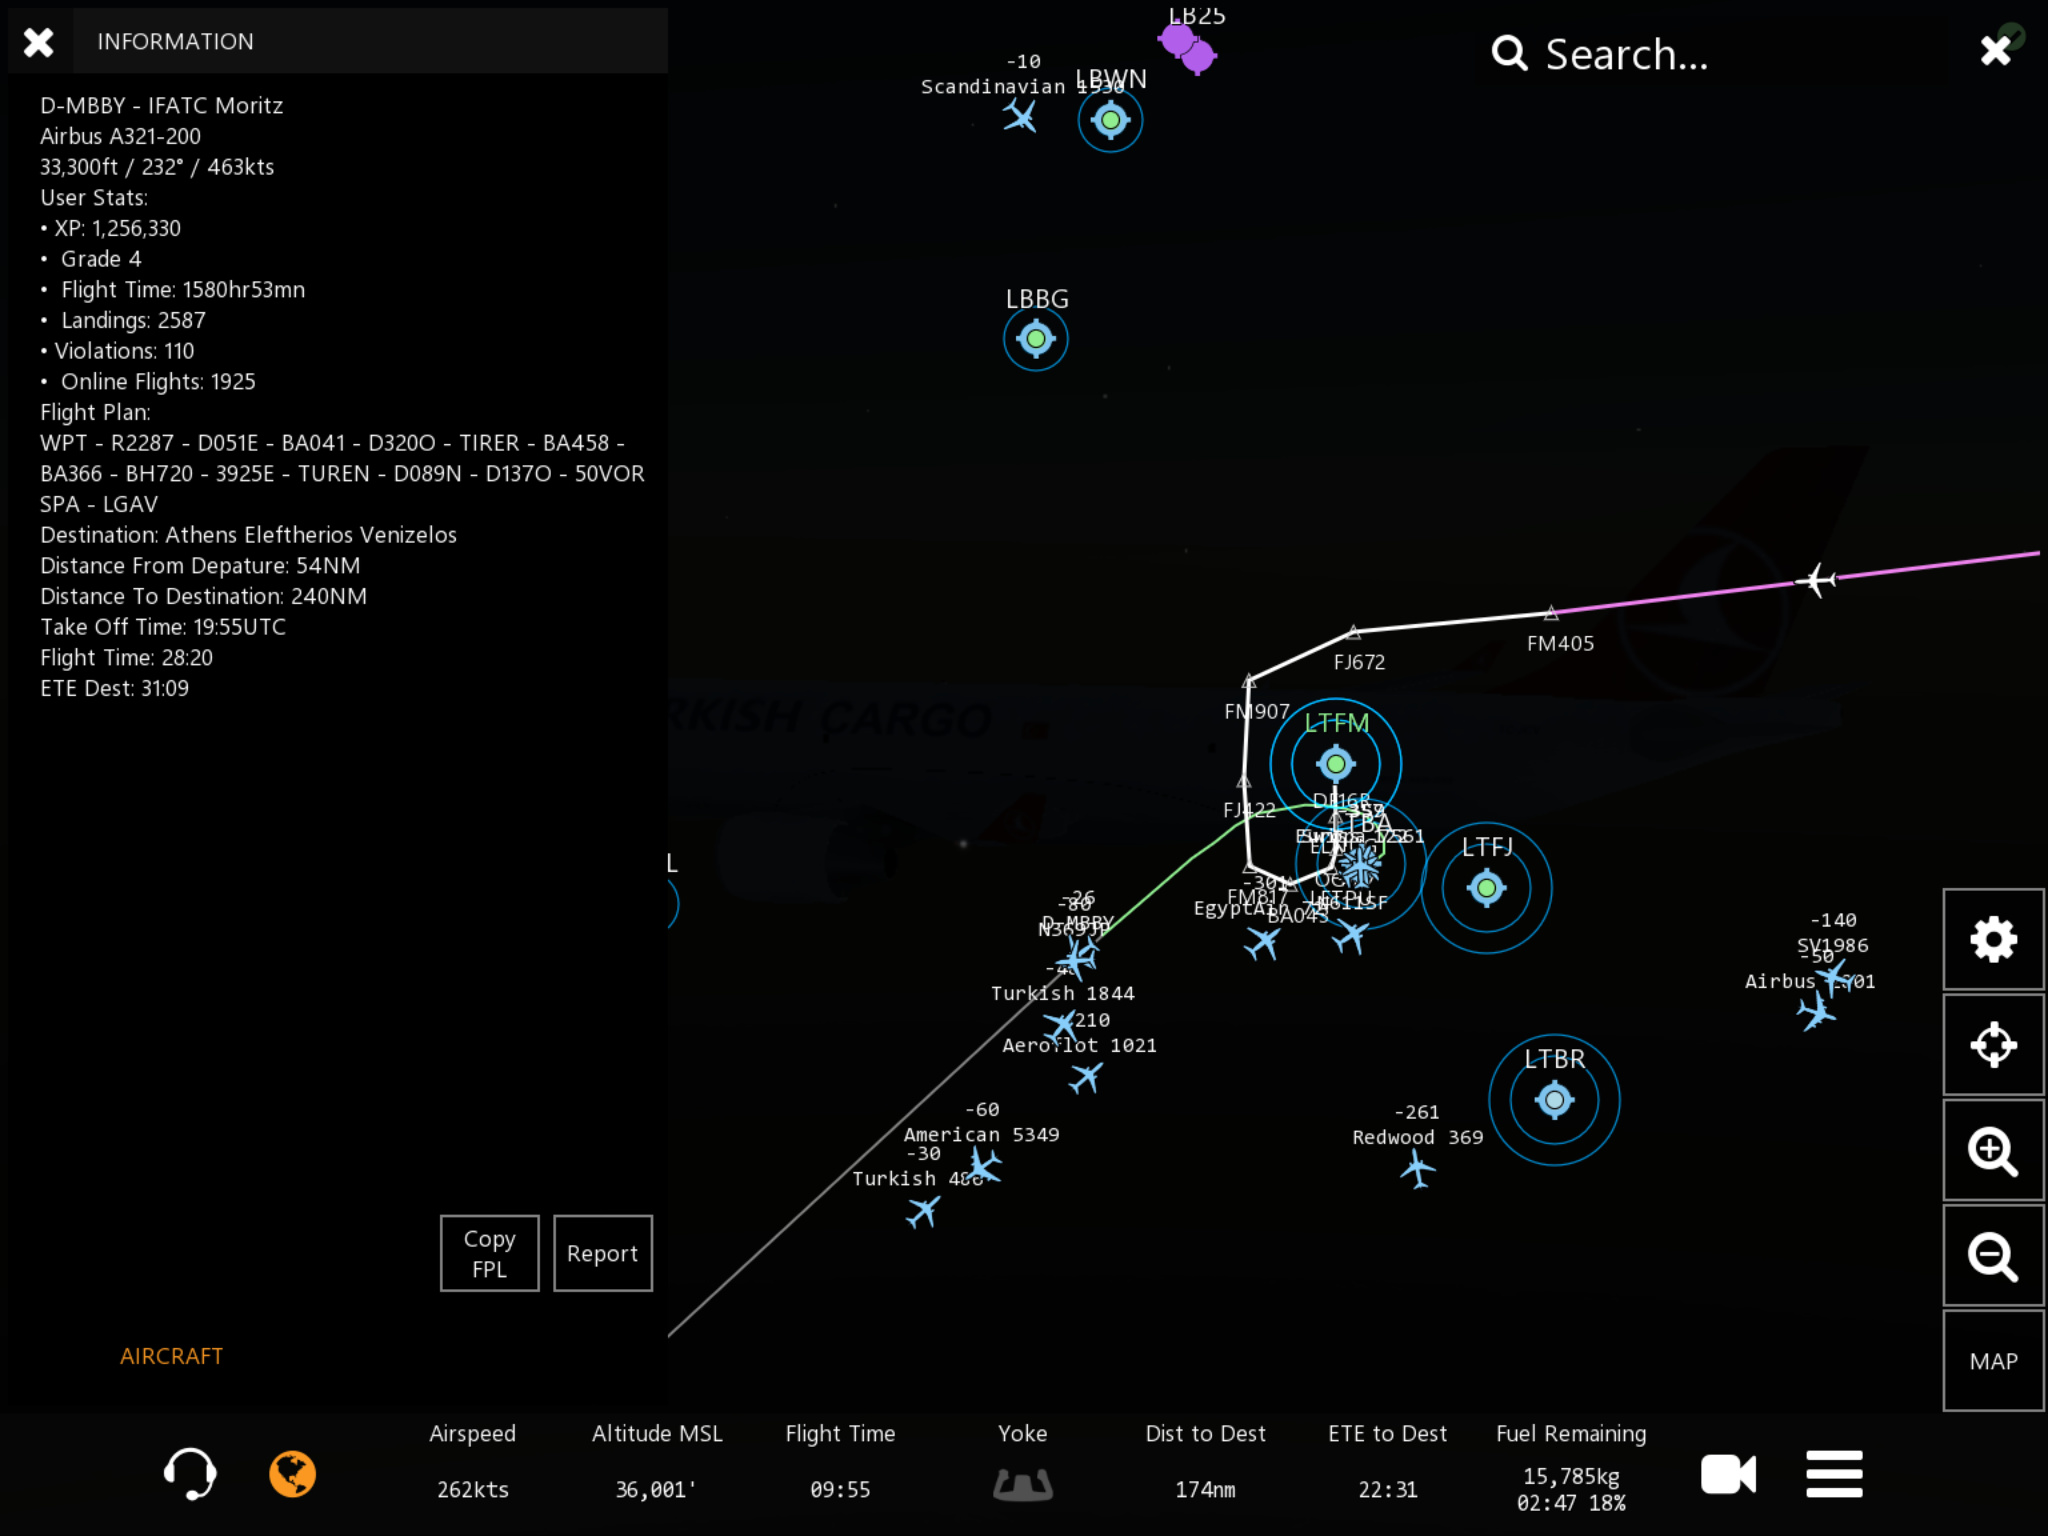Screen dimensions: 2048x1536
Task: Zoom out on the map
Action: tap(1992, 1256)
